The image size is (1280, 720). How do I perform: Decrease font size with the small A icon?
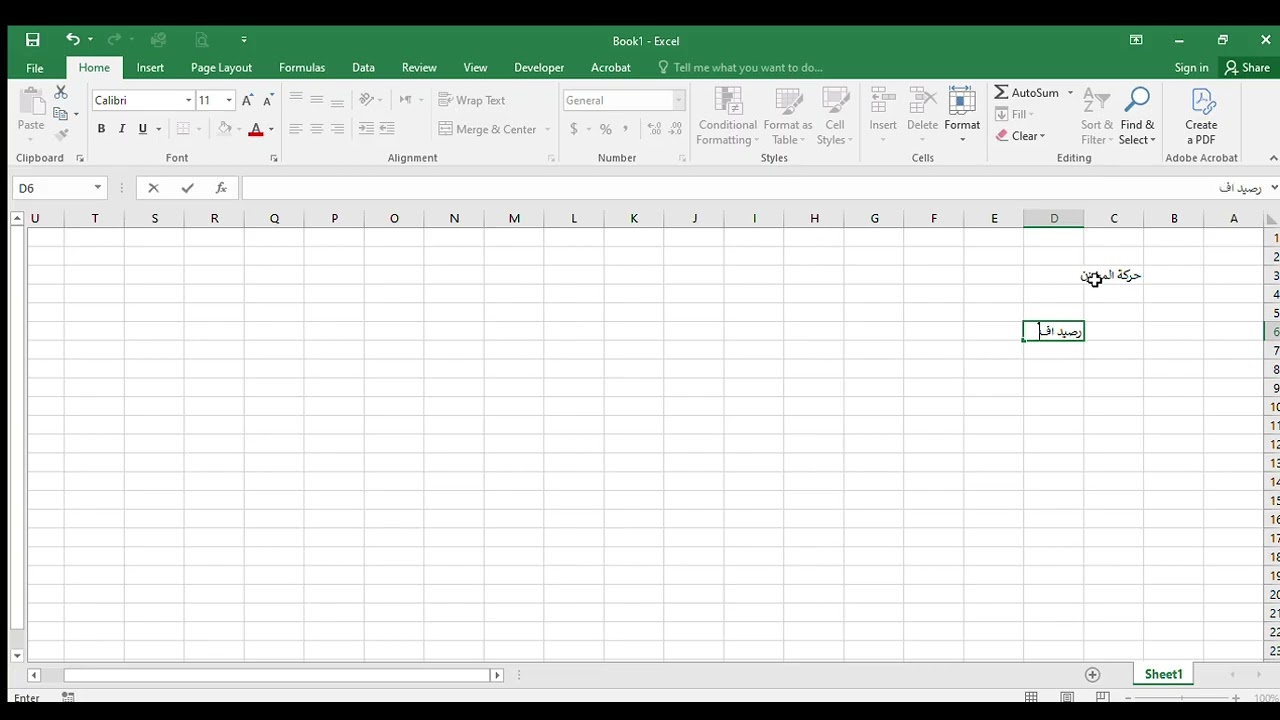click(x=268, y=100)
